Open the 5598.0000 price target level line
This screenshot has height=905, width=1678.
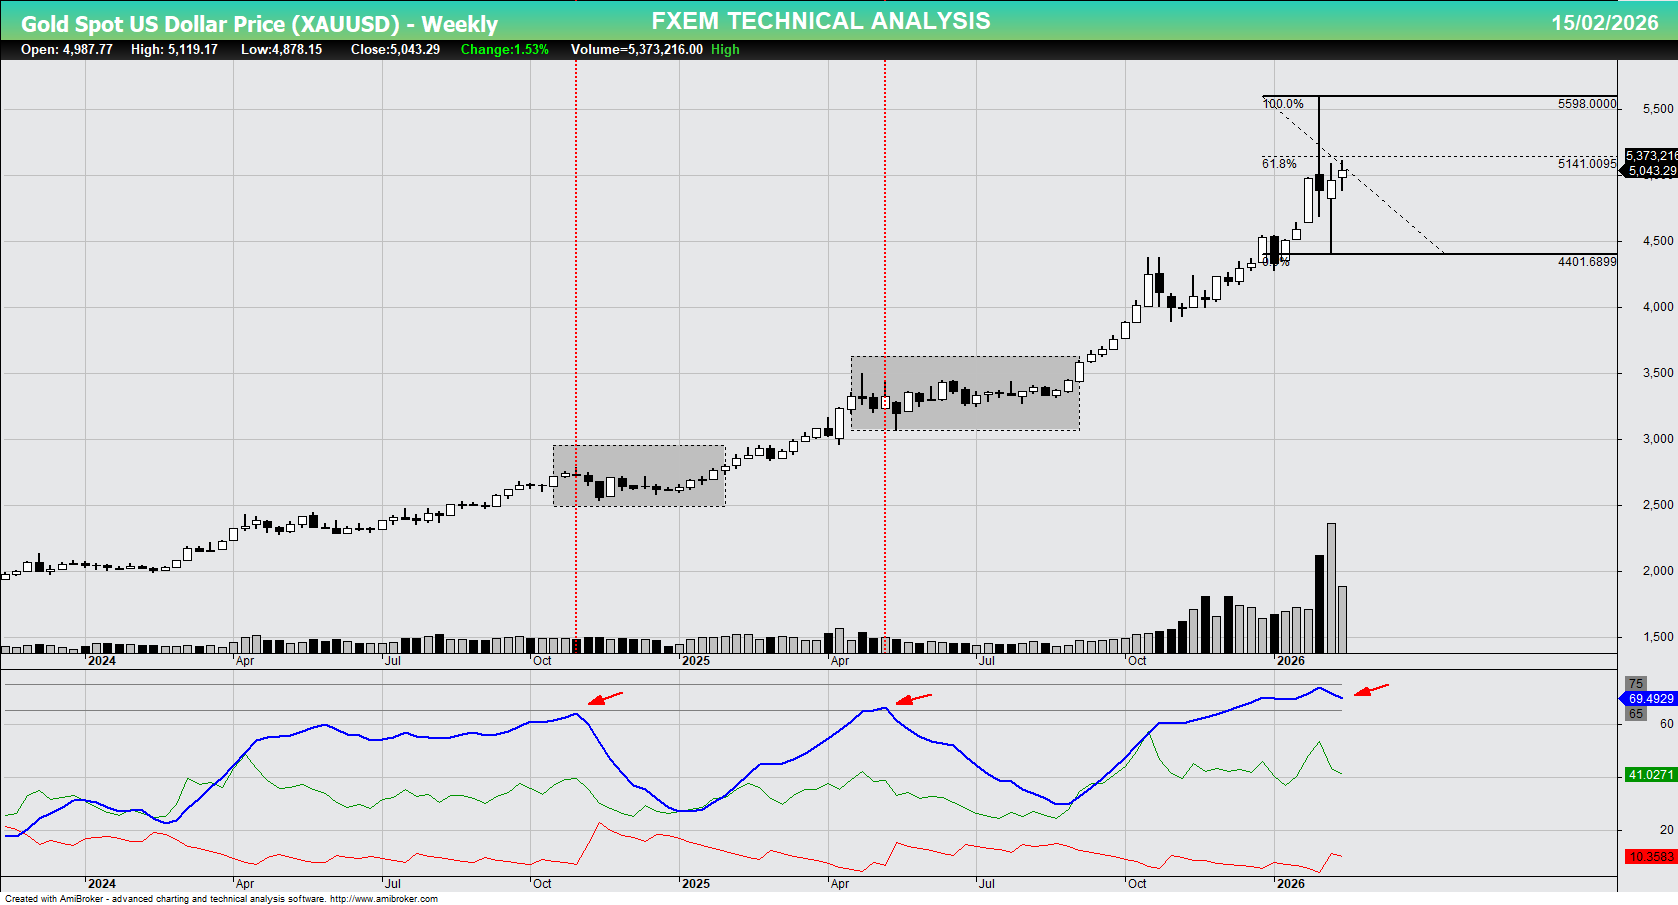[x=1586, y=103]
